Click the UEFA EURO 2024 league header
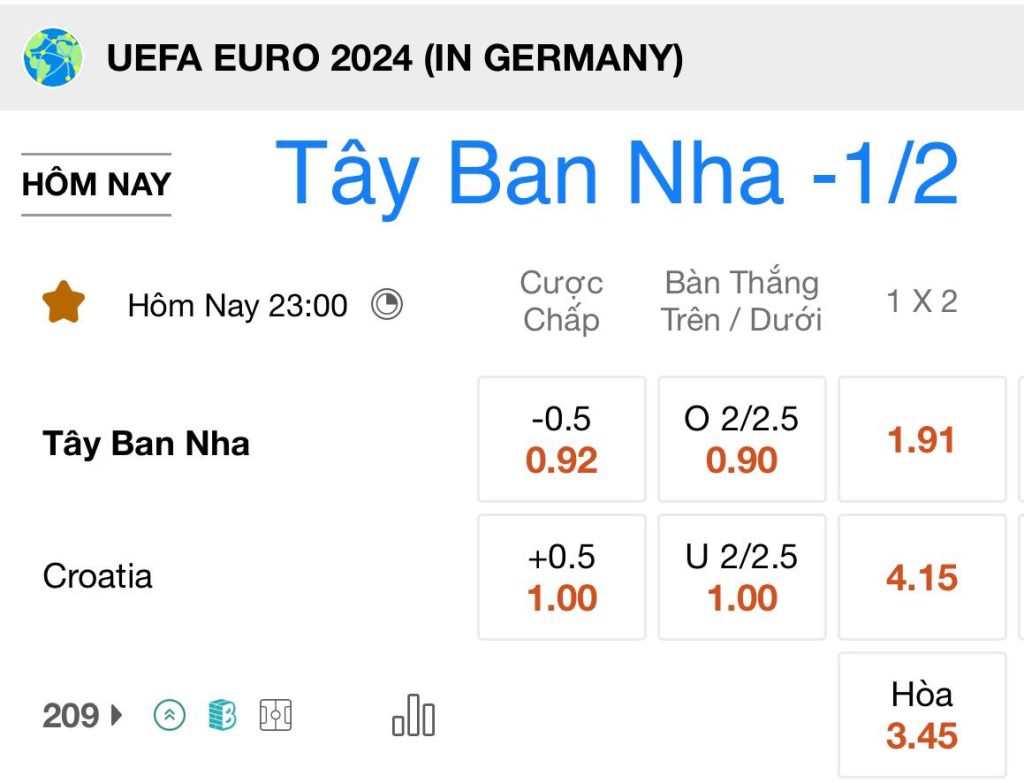Viewport: 1024px width, 783px height. [x=394, y=57]
